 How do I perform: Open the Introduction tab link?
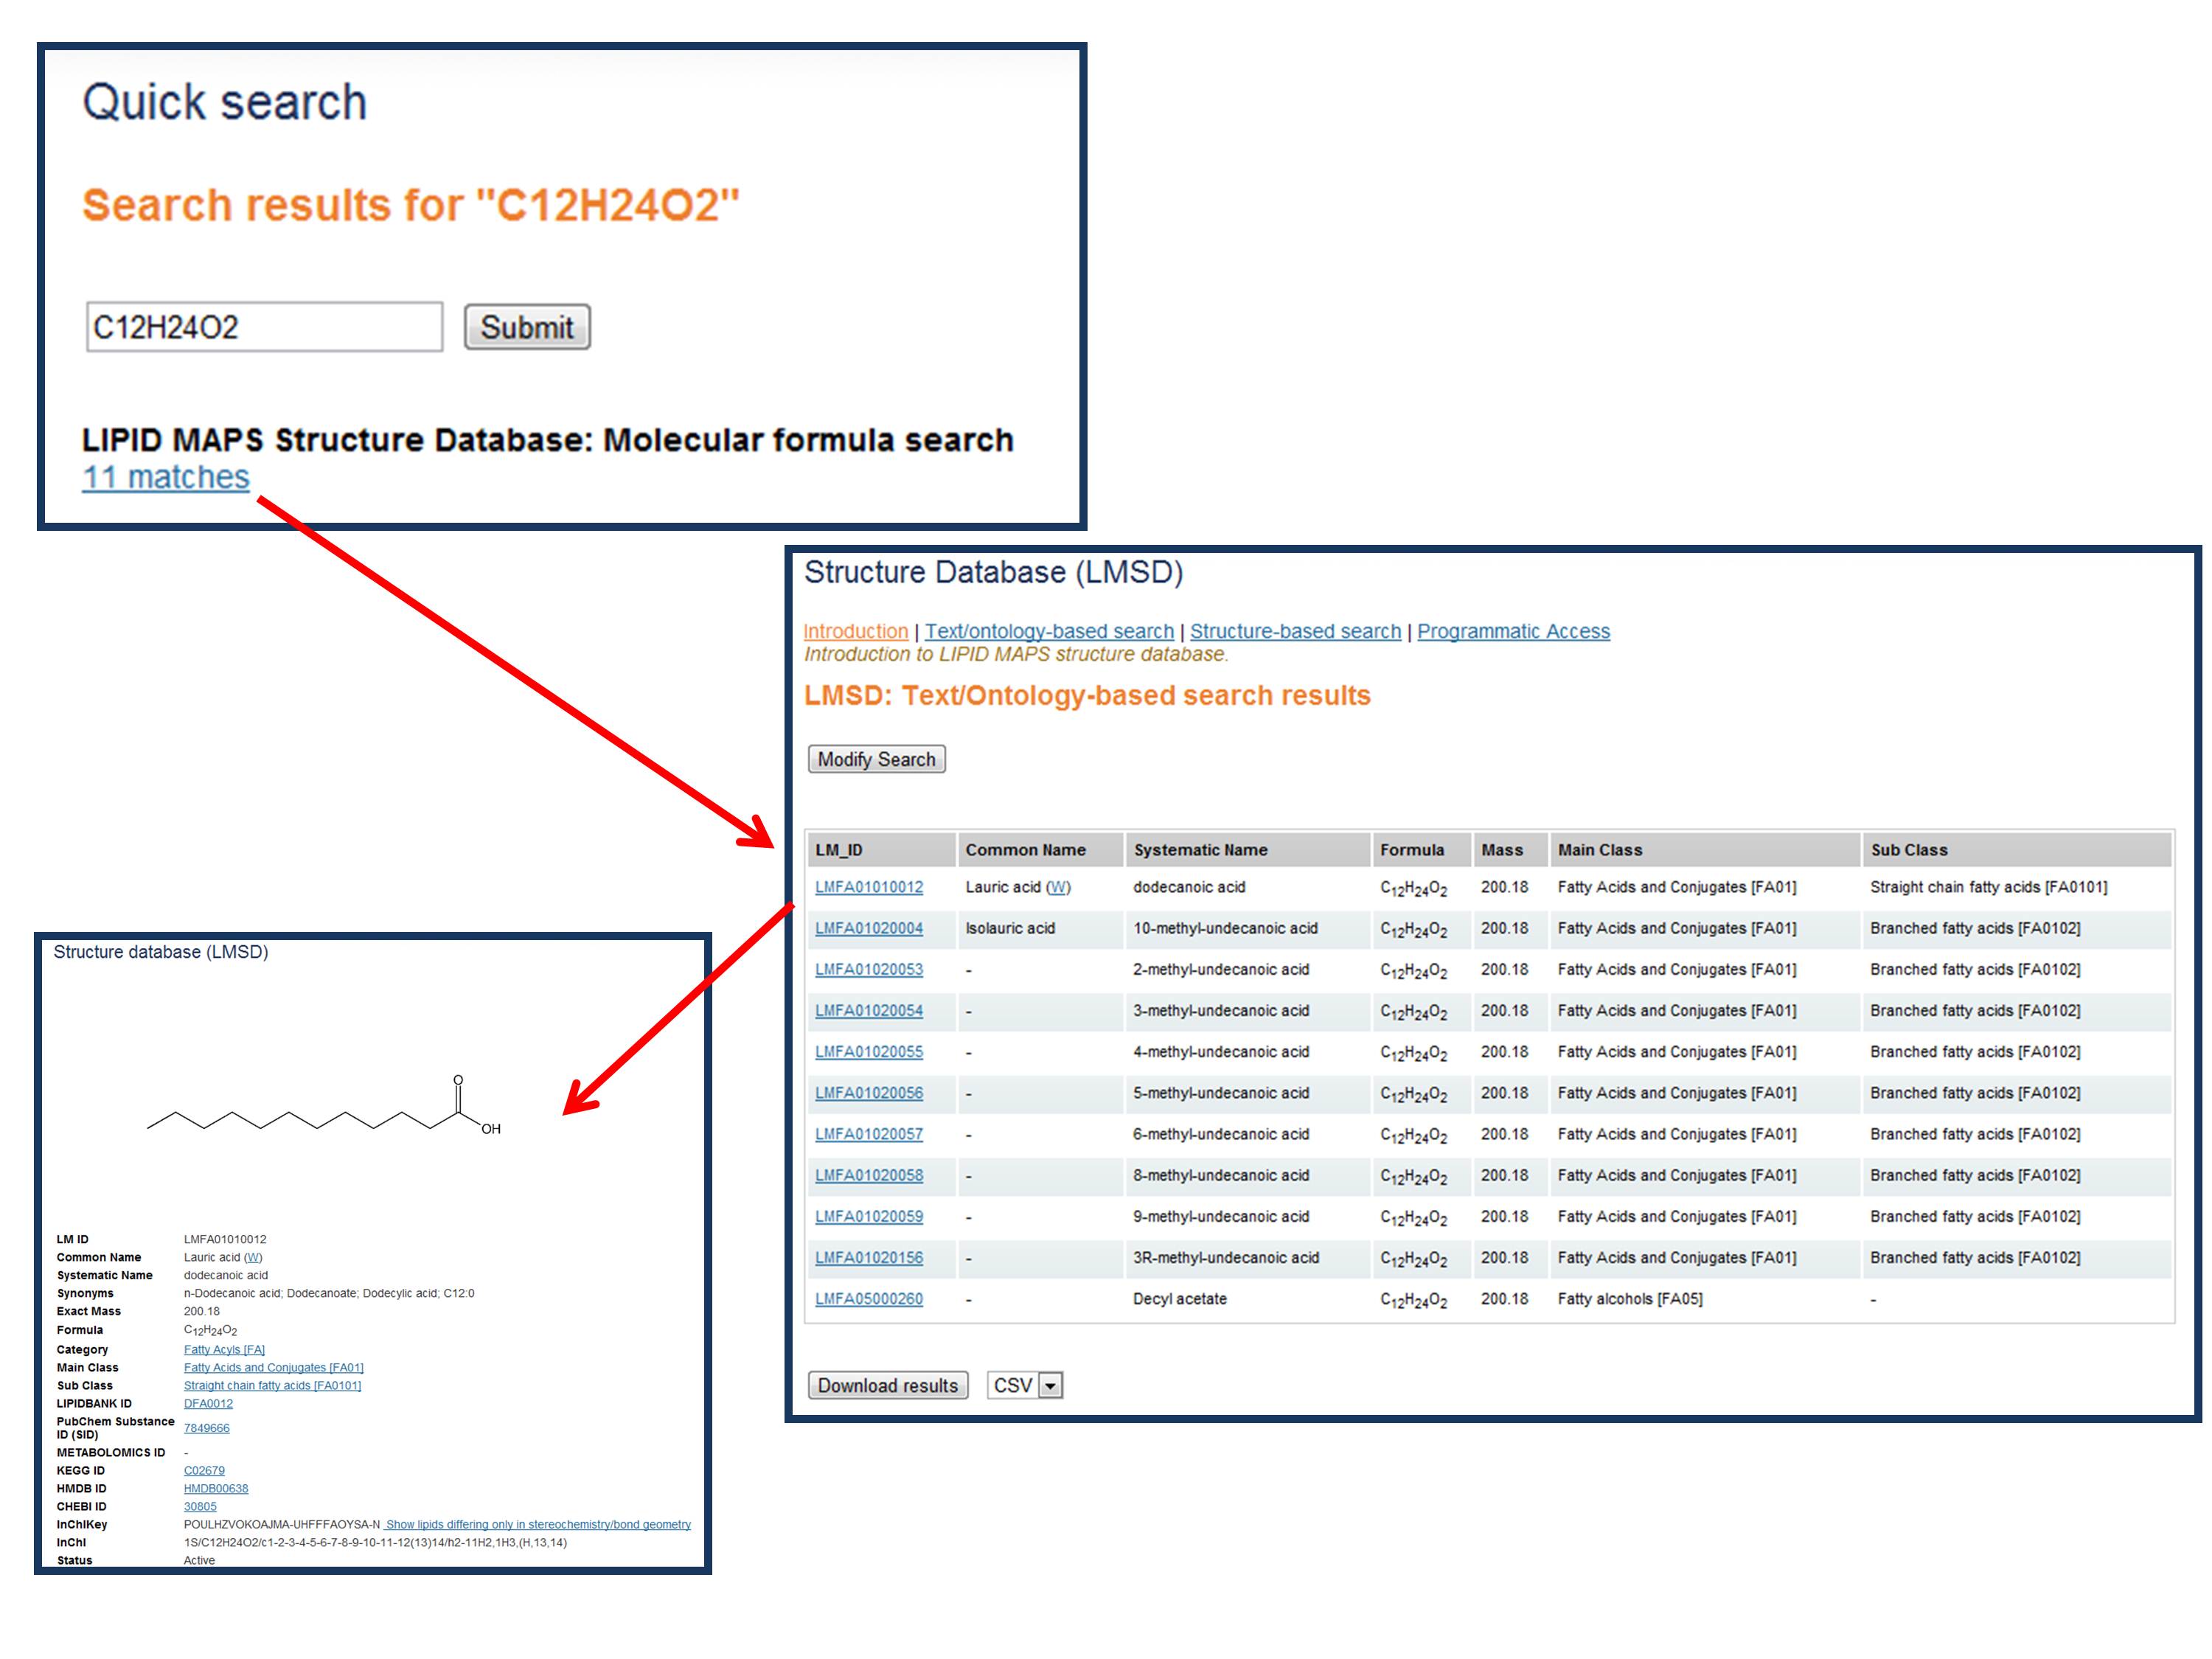point(855,631)
